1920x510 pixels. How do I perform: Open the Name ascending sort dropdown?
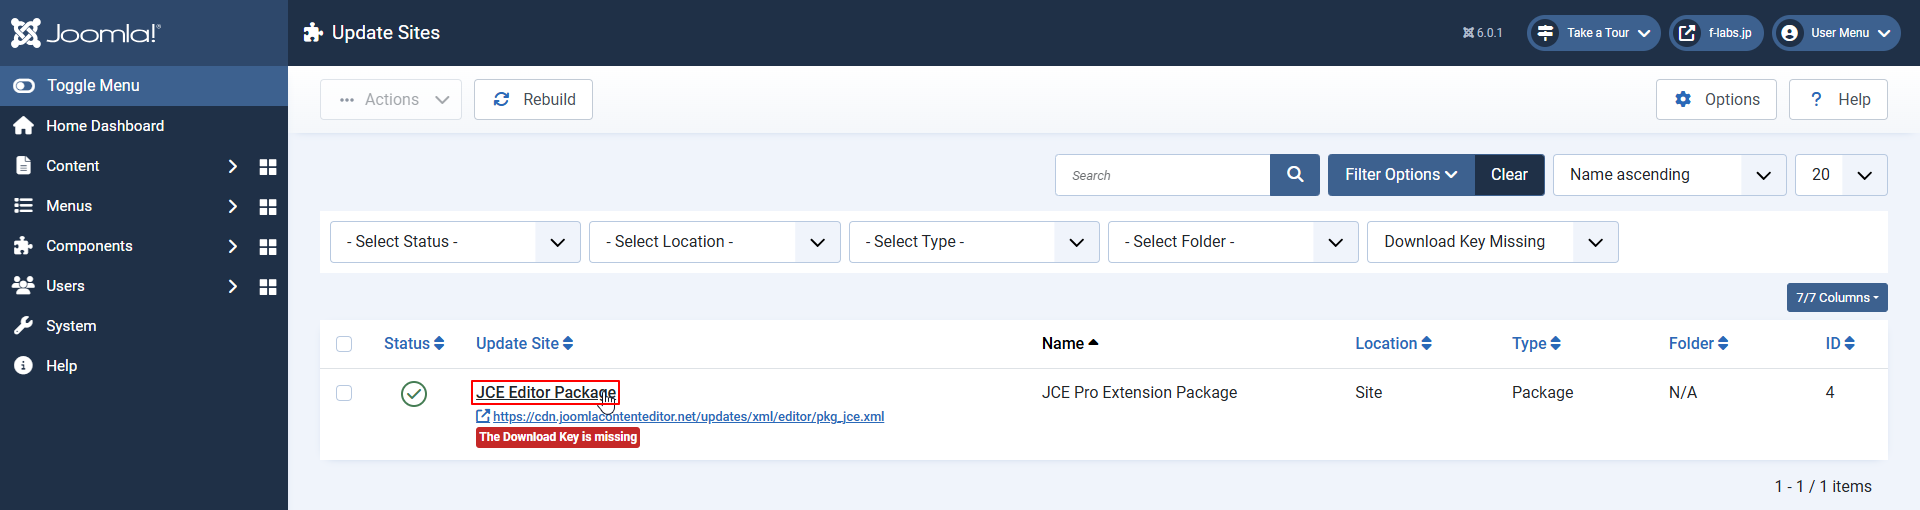1669,175
